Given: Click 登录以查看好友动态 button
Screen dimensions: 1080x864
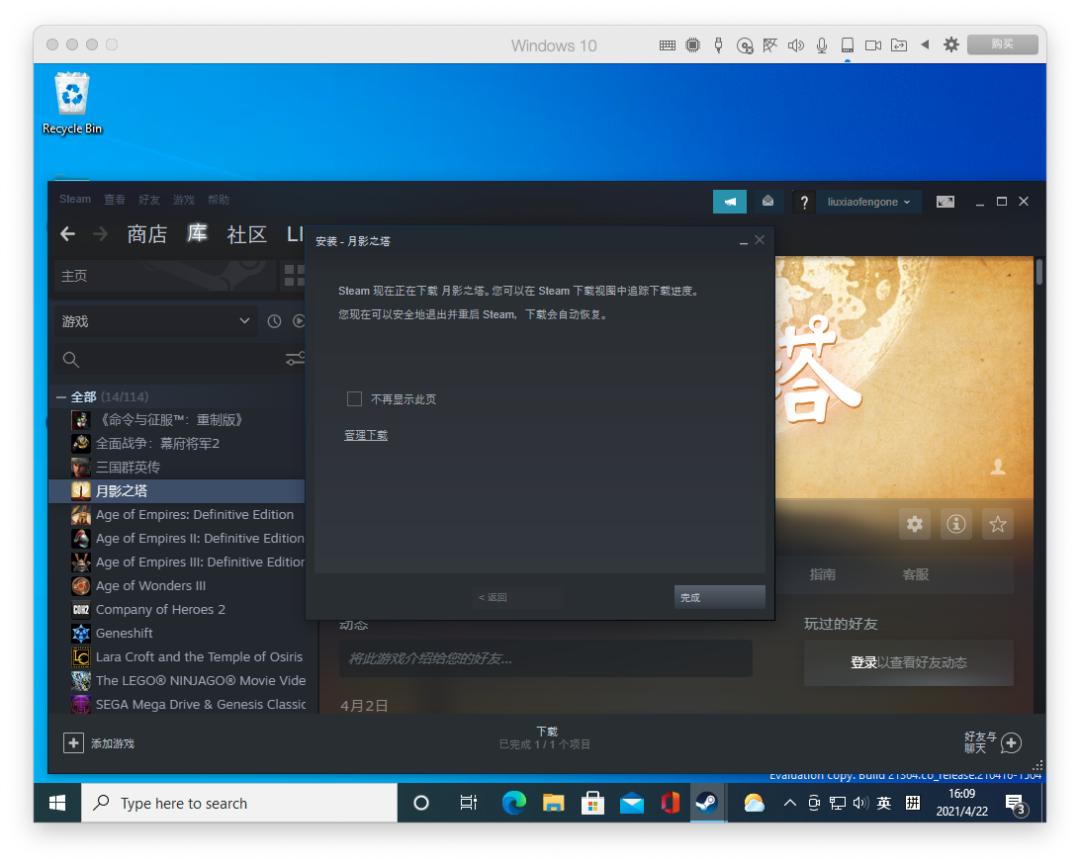Looking at the screenshot, I should click(908, 662).
